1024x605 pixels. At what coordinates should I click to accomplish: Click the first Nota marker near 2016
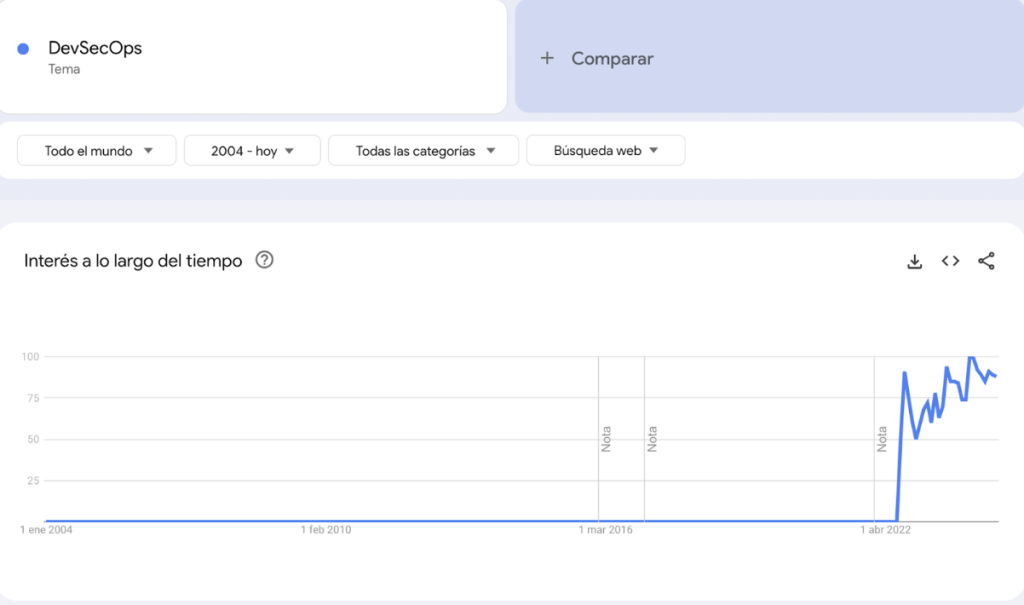(x=606, y=439)
